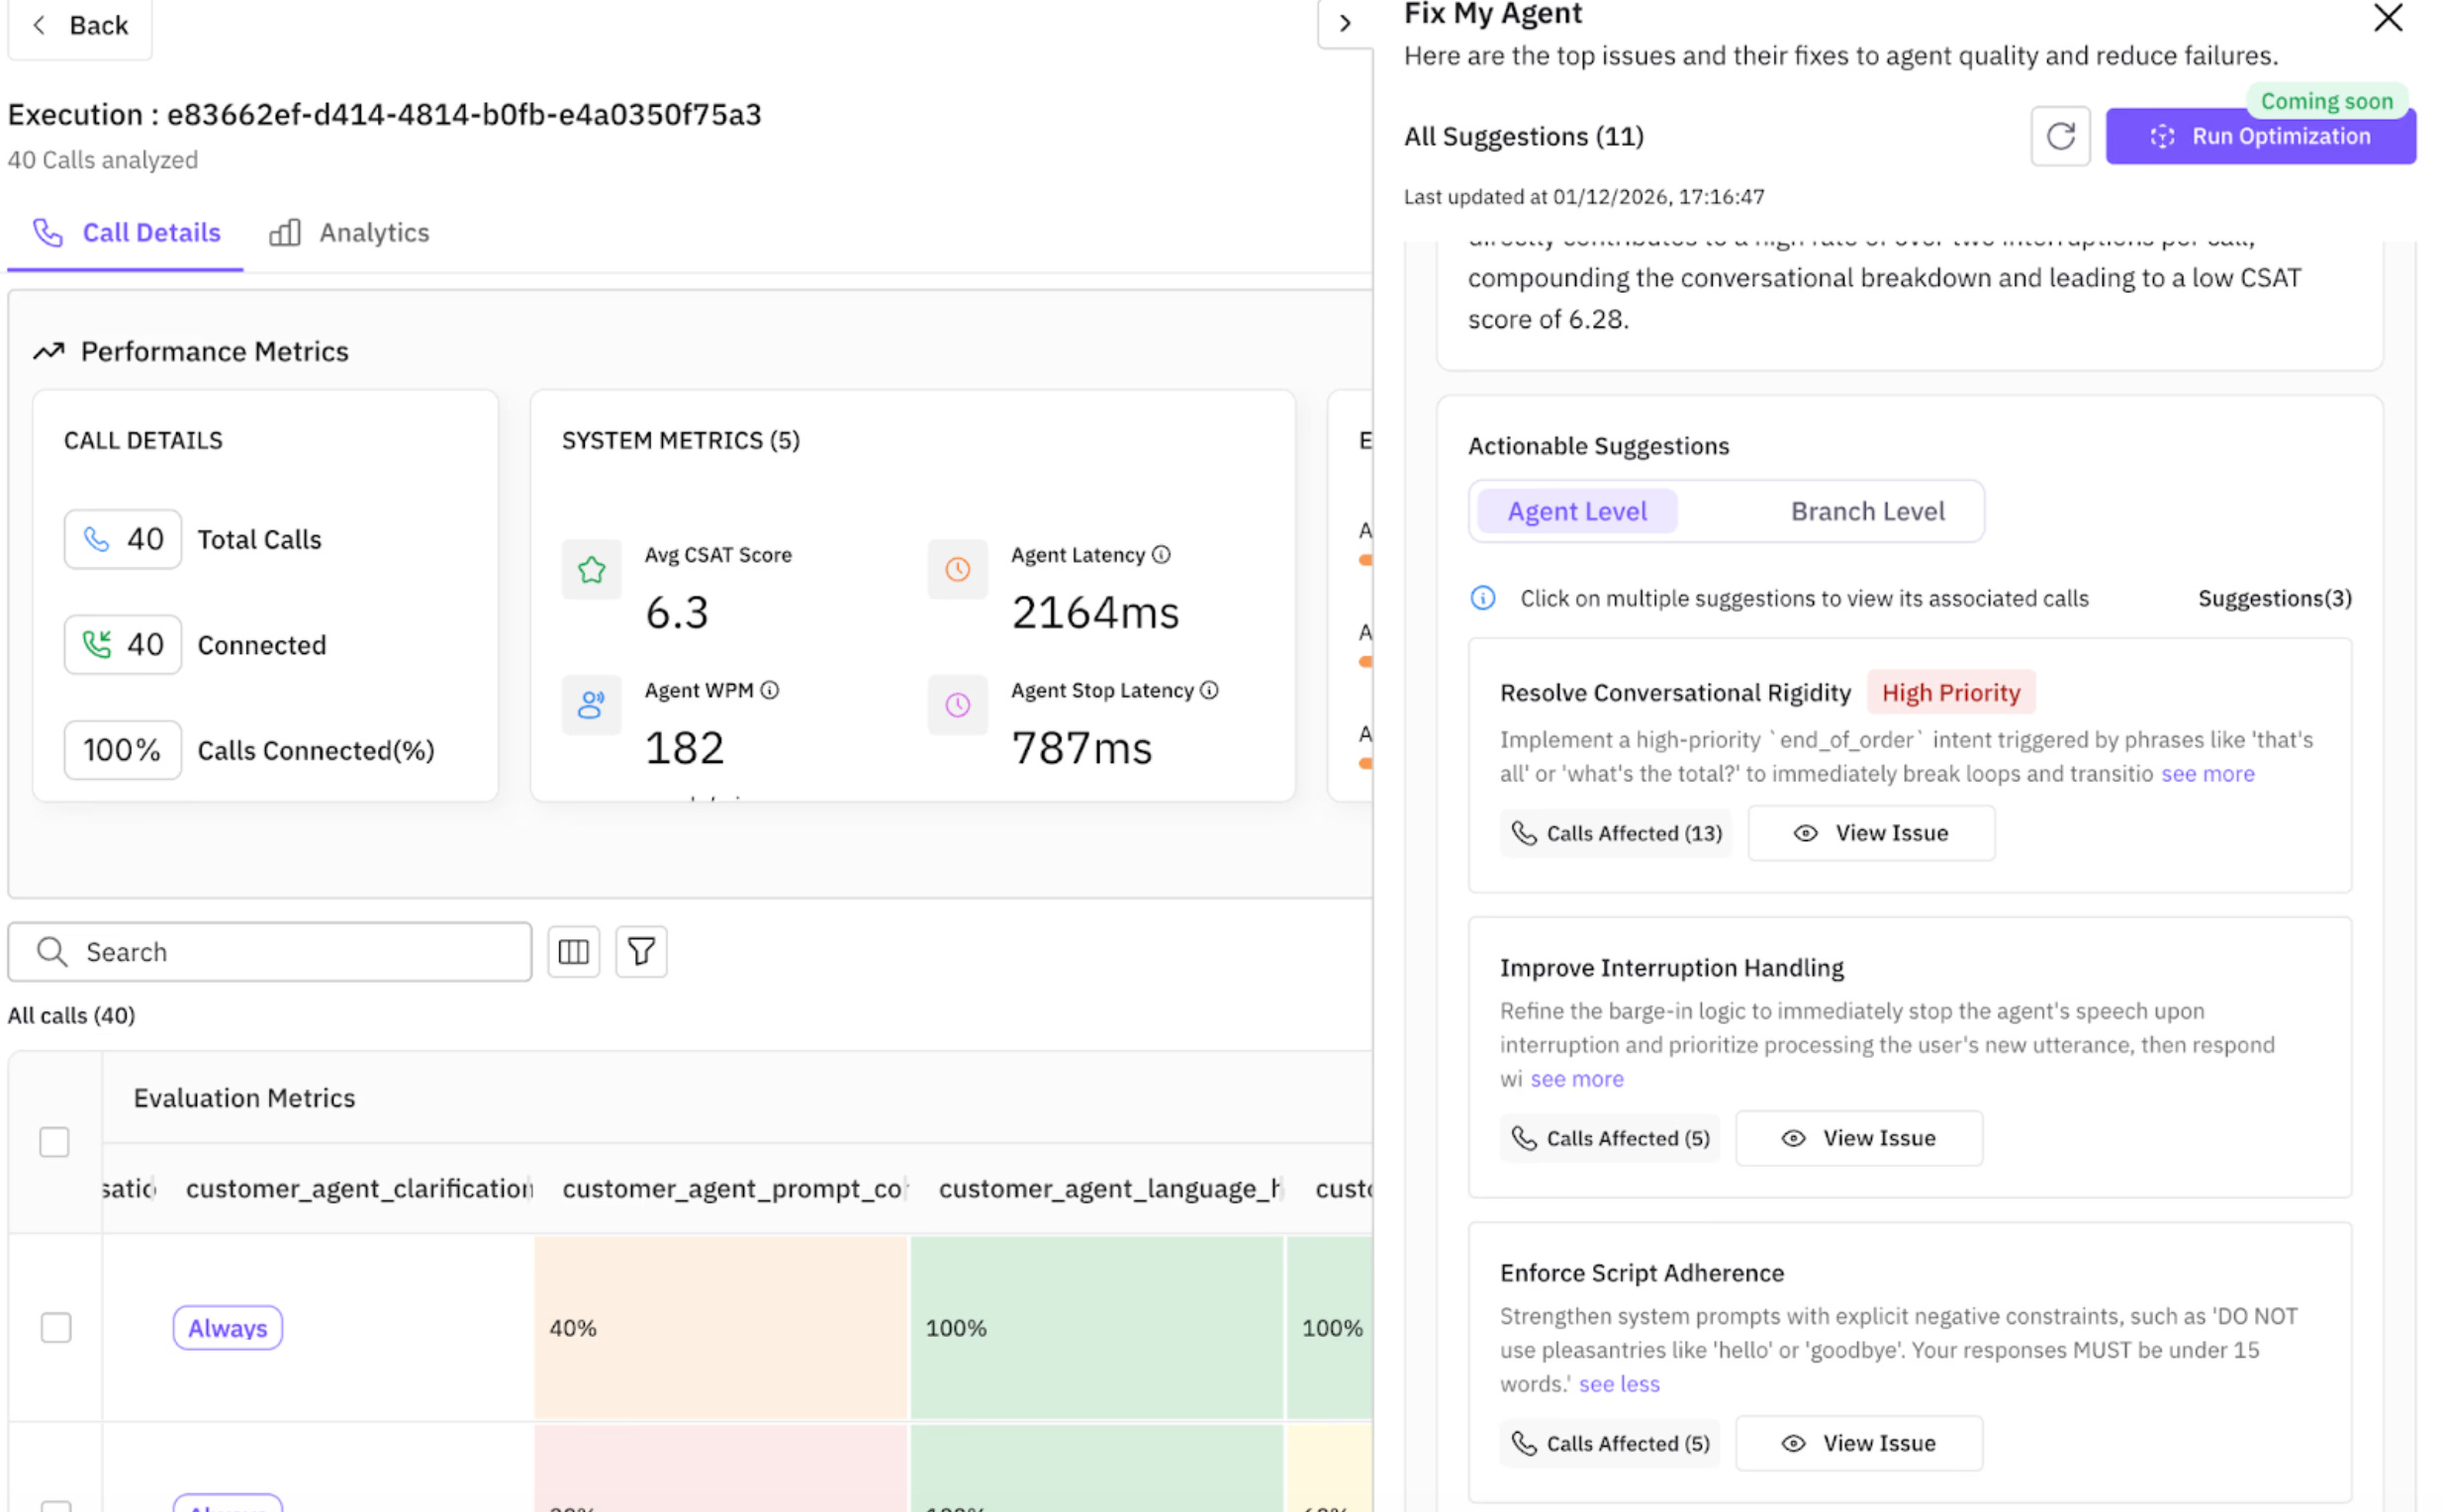Click the Suggestions(3) count label

tap(2274, 598)
